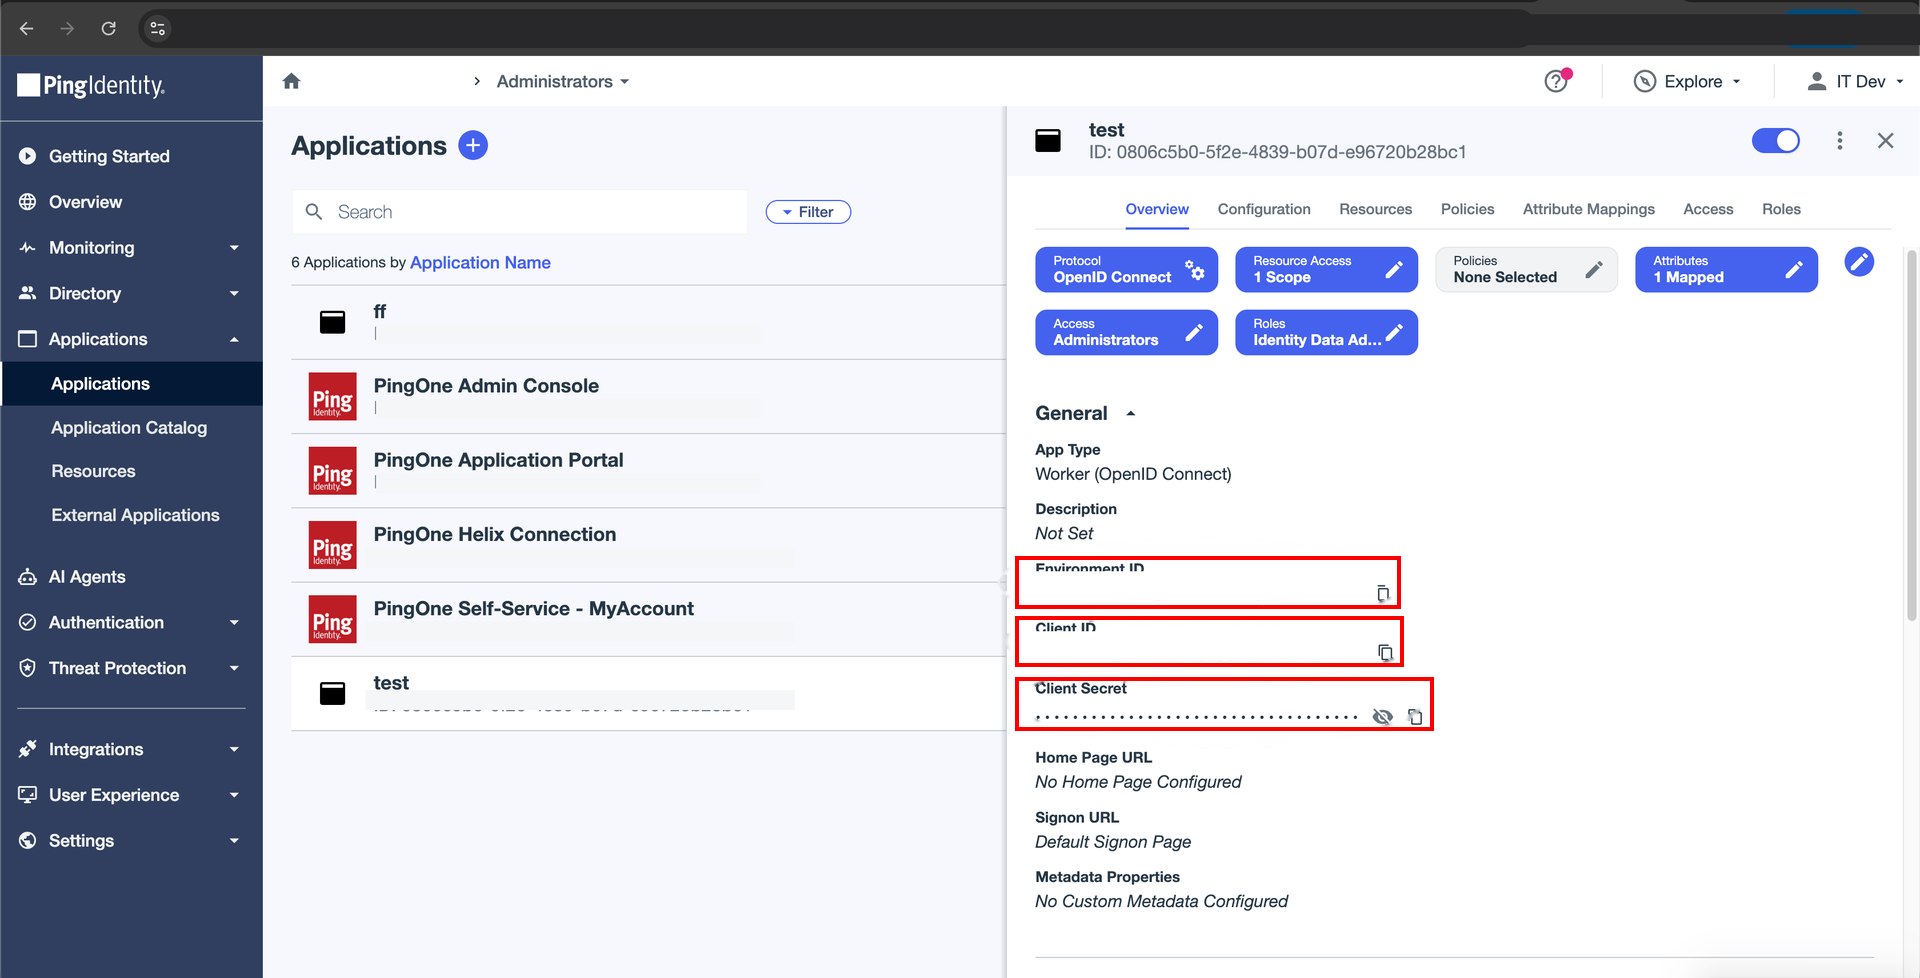Select Applications sub-item in sidebar
This screenshot has width=1920, height=978.
pyautogui.click(x=131, y=384)
